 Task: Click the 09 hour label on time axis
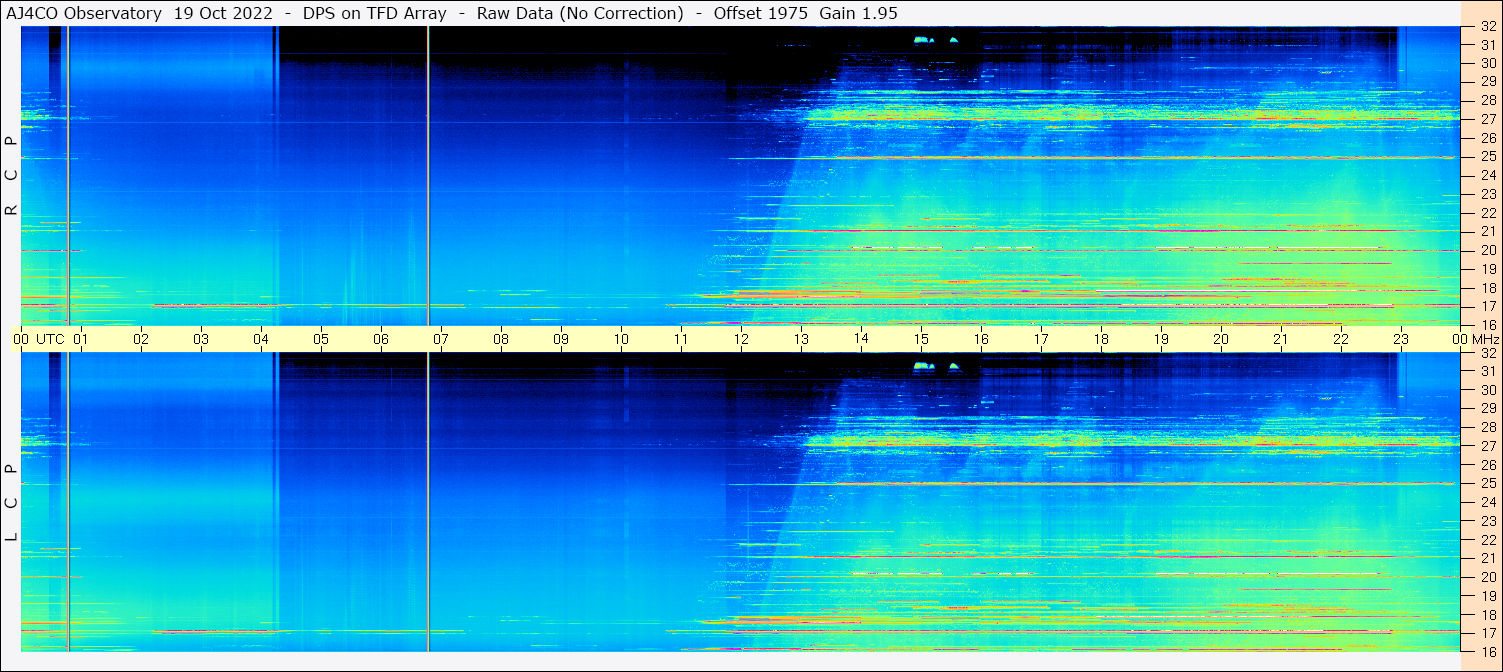[560, 339]
